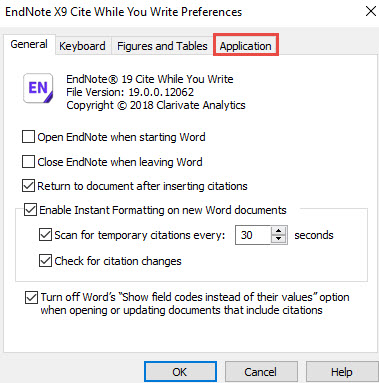Image resolution: width=379 pixels, height=383 pixels.
Task: Click the seconds value input field
Action: coord(253,235)
